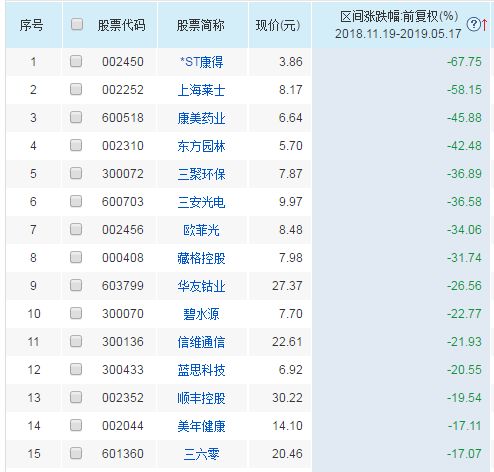The width and height of the screenshot is (494, 472).
Task: Select the change value -67.75
Action: pos(464,62)
